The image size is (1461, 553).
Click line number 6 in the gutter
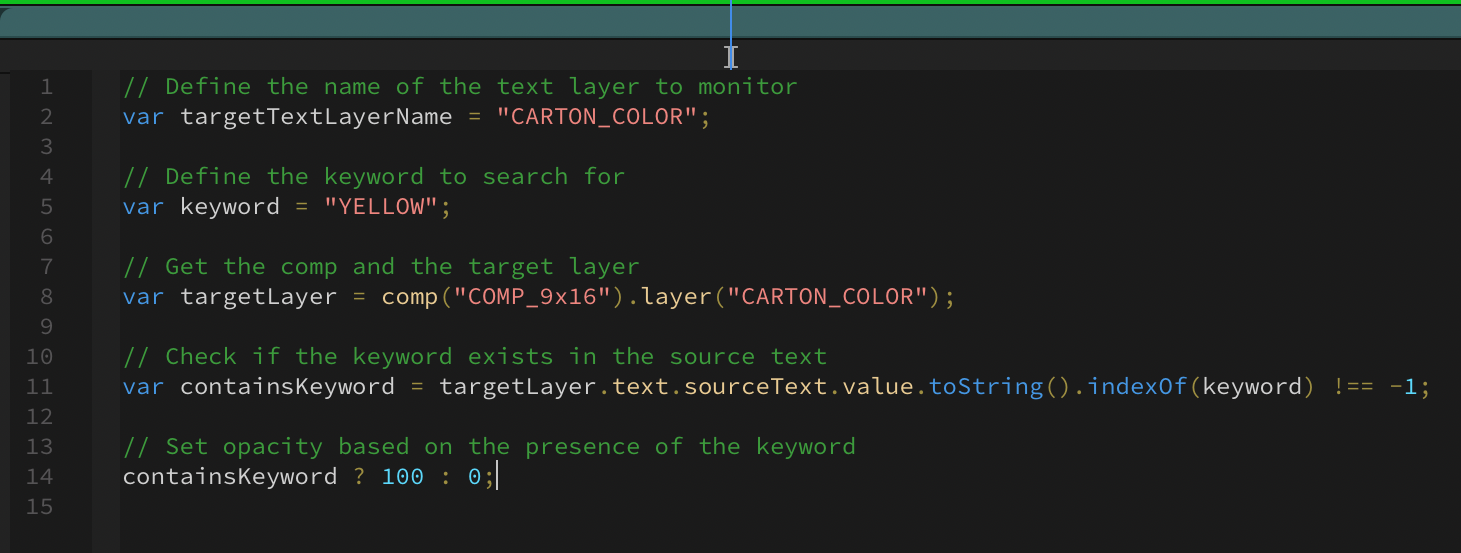click(47, 236)
